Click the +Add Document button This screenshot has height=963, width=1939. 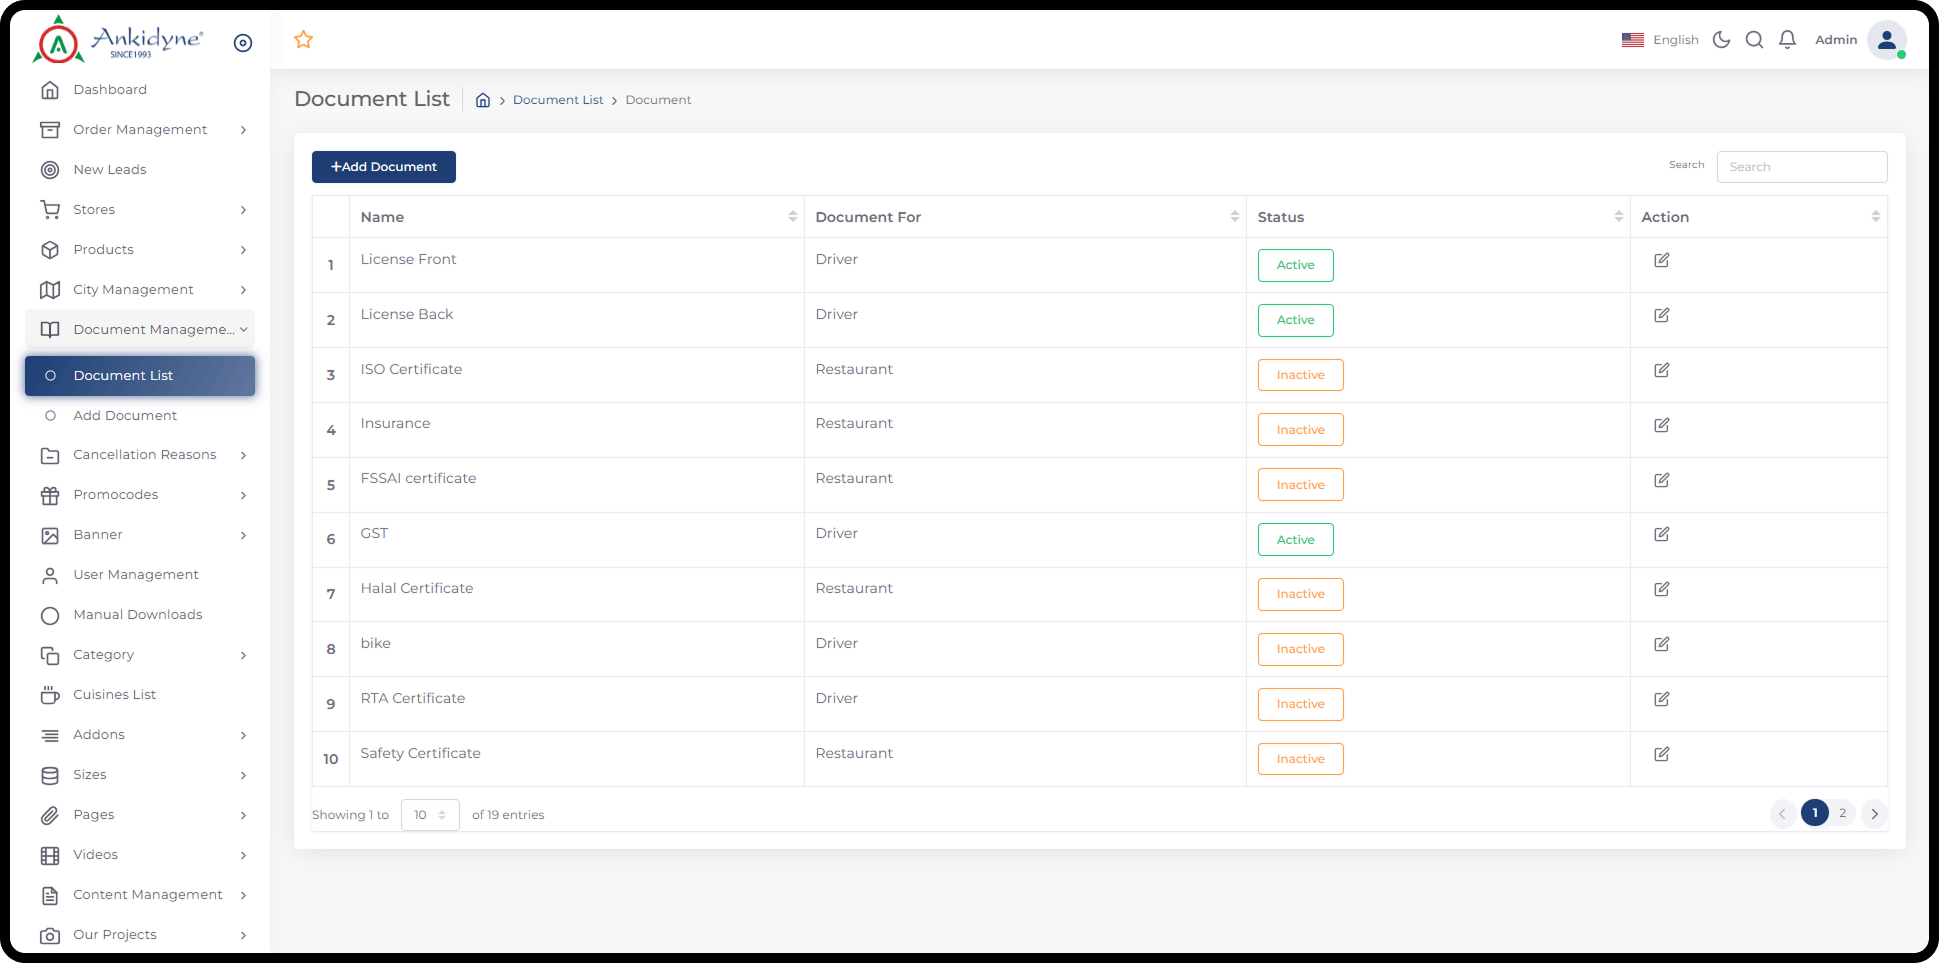[x=384, y=167]
